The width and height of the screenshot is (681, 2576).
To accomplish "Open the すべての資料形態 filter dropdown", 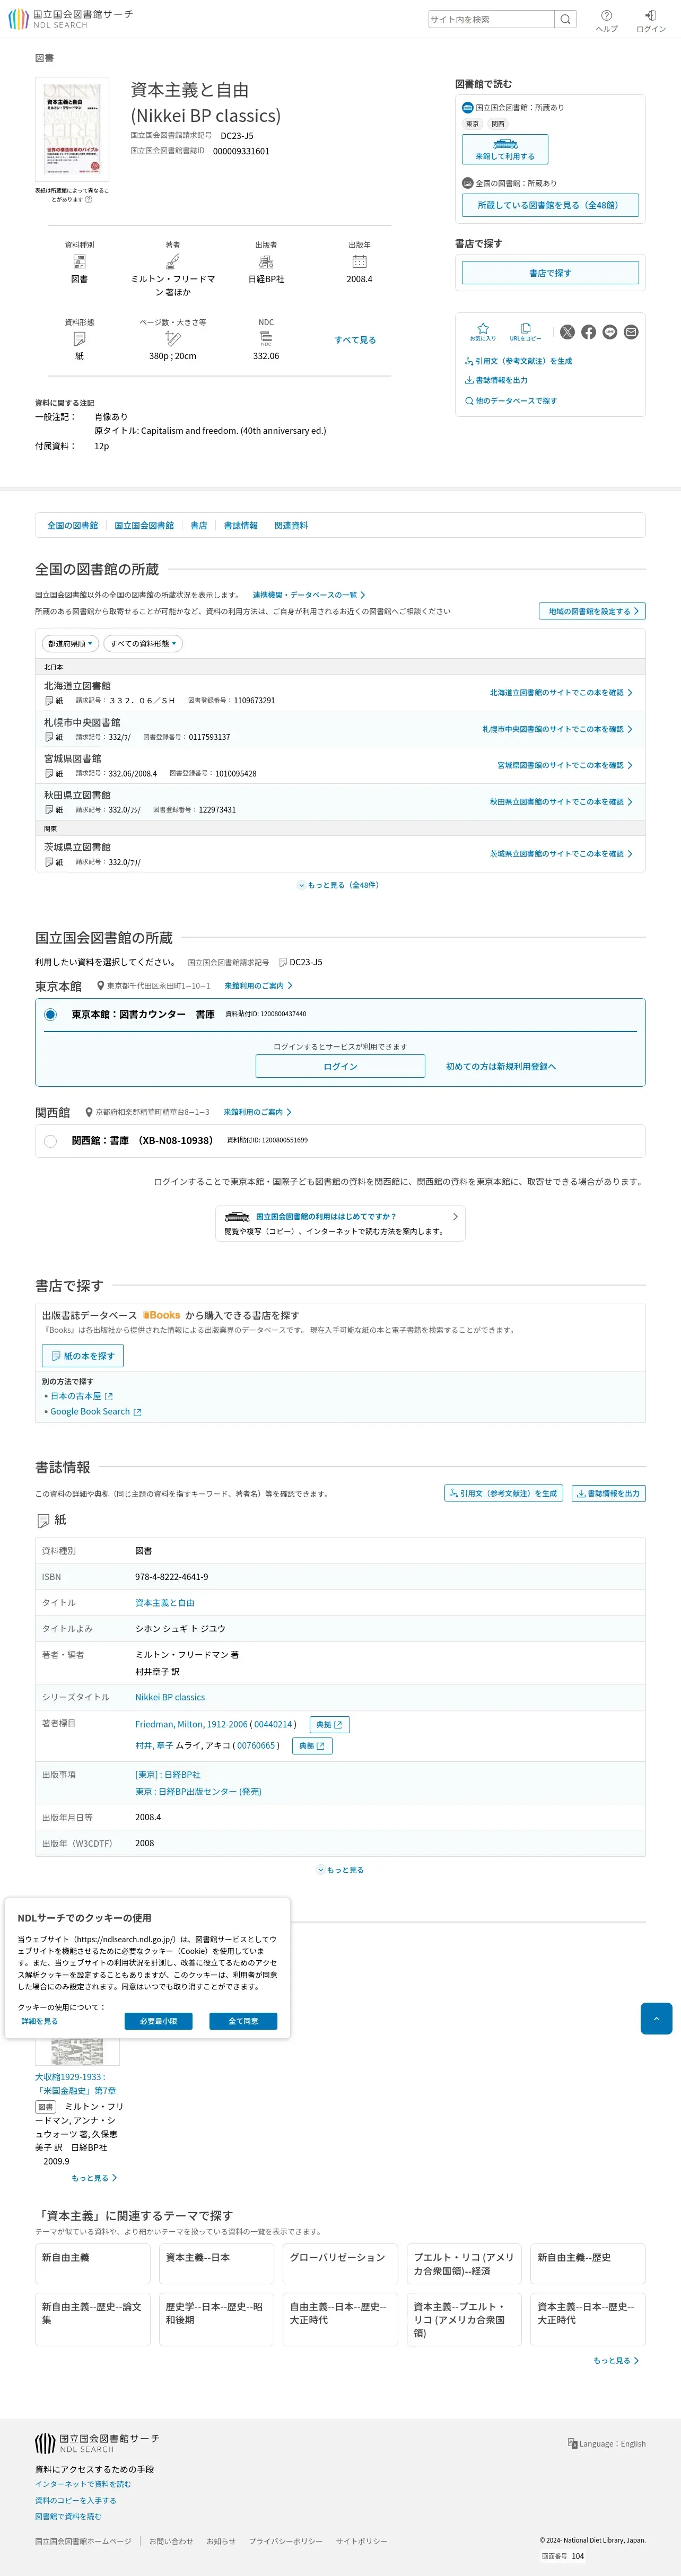I will coord(143,643).
